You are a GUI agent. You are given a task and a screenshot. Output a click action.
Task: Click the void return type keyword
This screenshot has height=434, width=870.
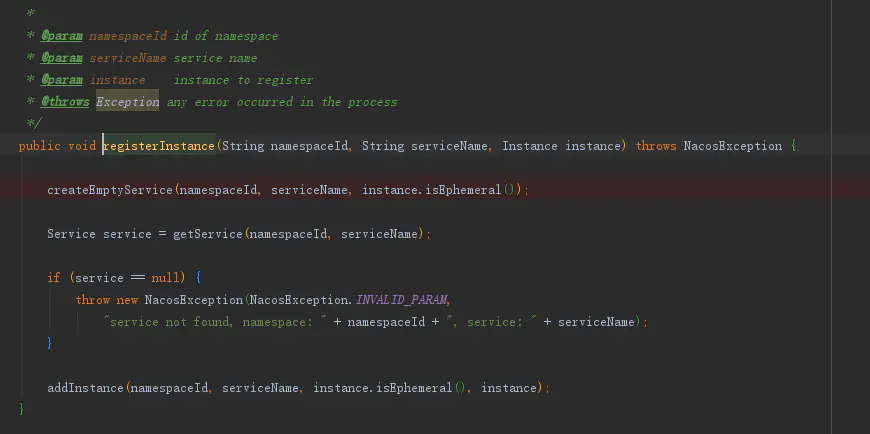point(82,146)
